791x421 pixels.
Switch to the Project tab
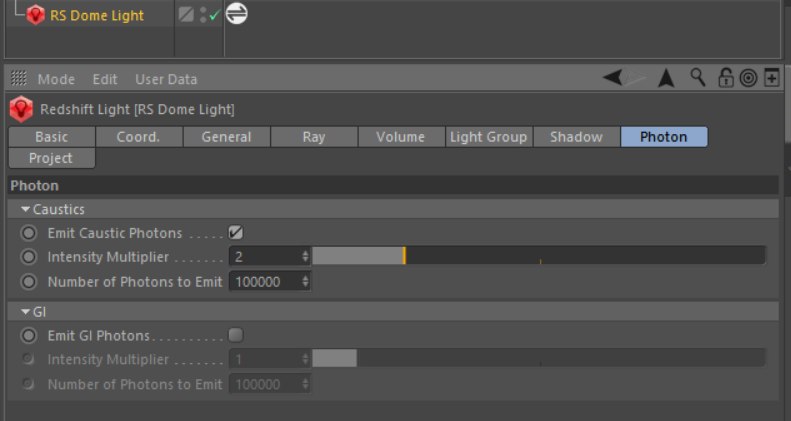51,158
